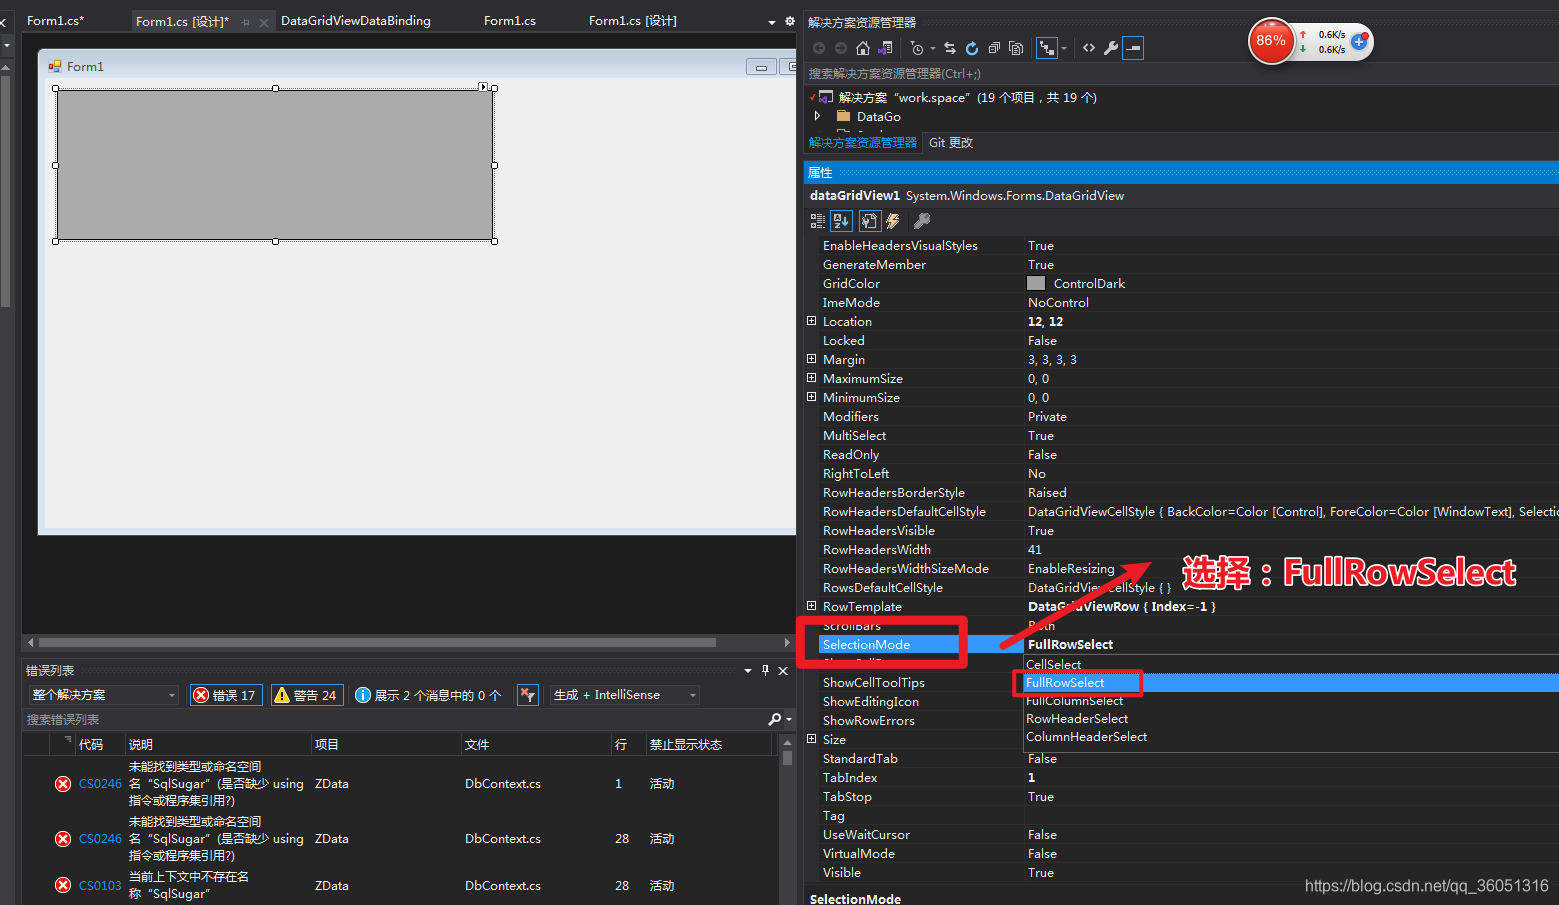Close the Form1.cs [设计]* tab
Viewport: 1559px width, 905px height.
click(264, 22)
